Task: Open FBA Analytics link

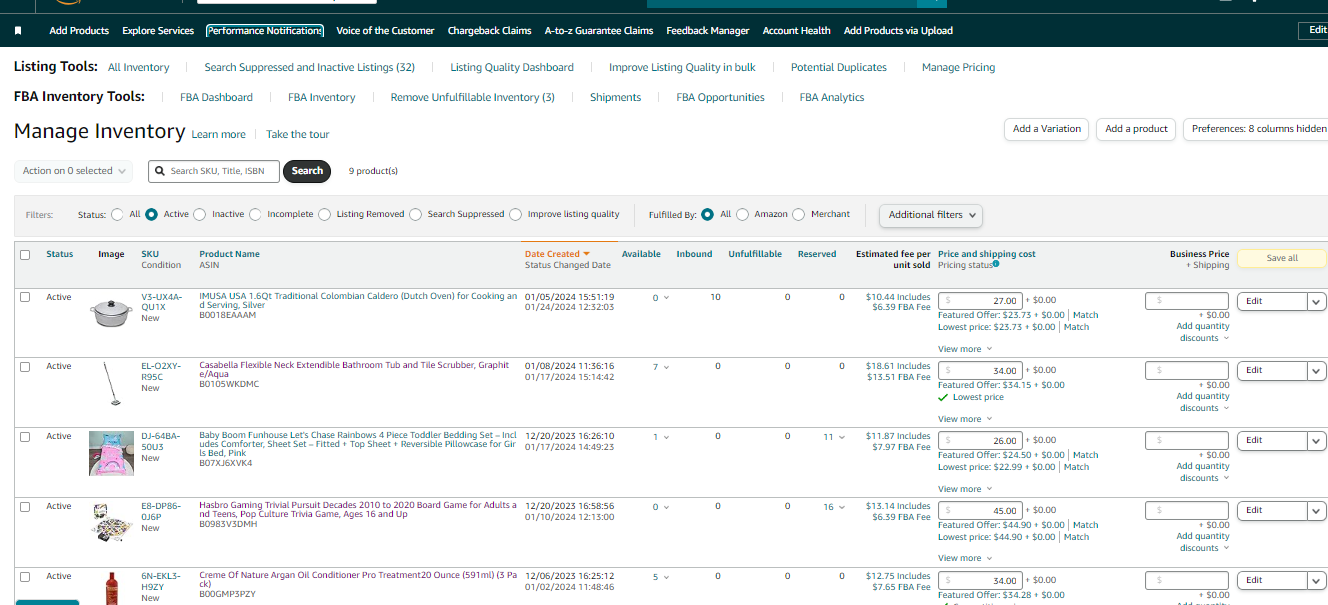Action: pos(832,98)
